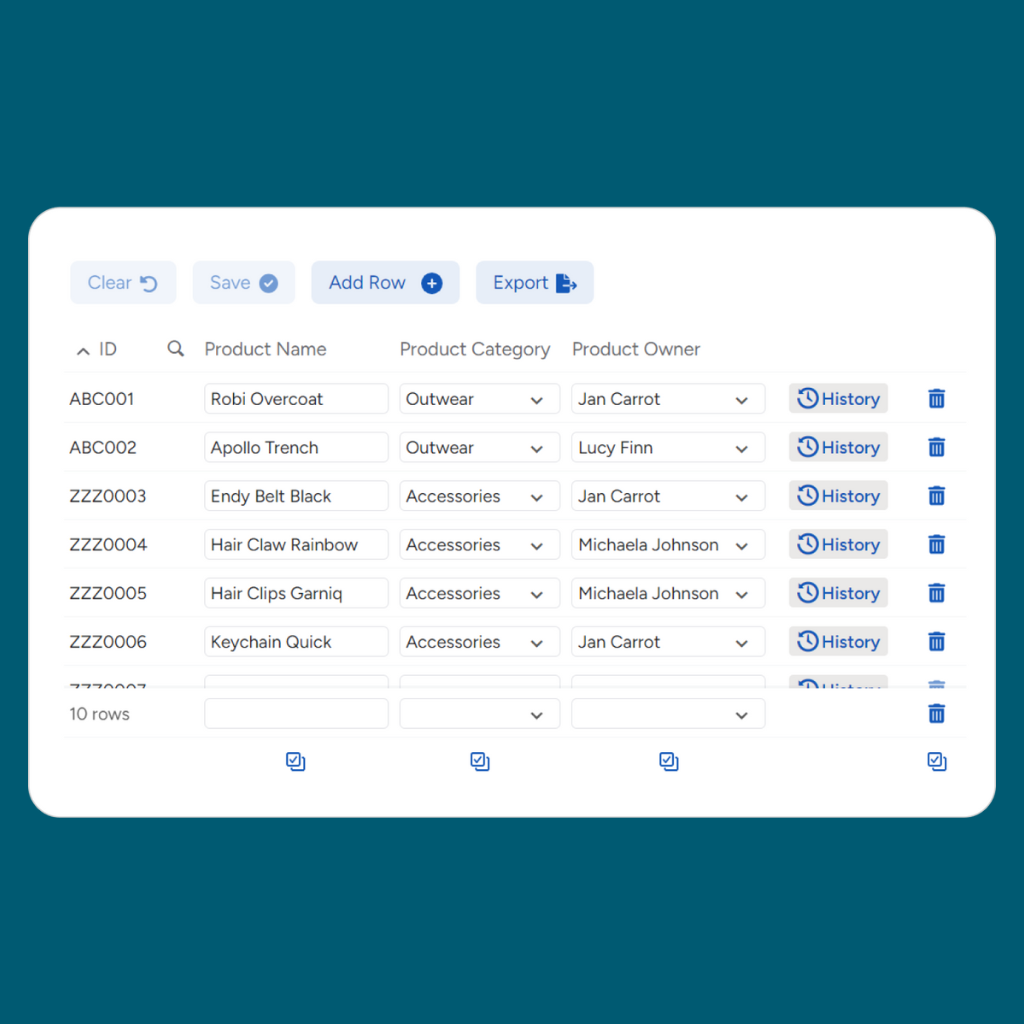Open History for ZZZ0005 Hair Clips row

[838, 593]
